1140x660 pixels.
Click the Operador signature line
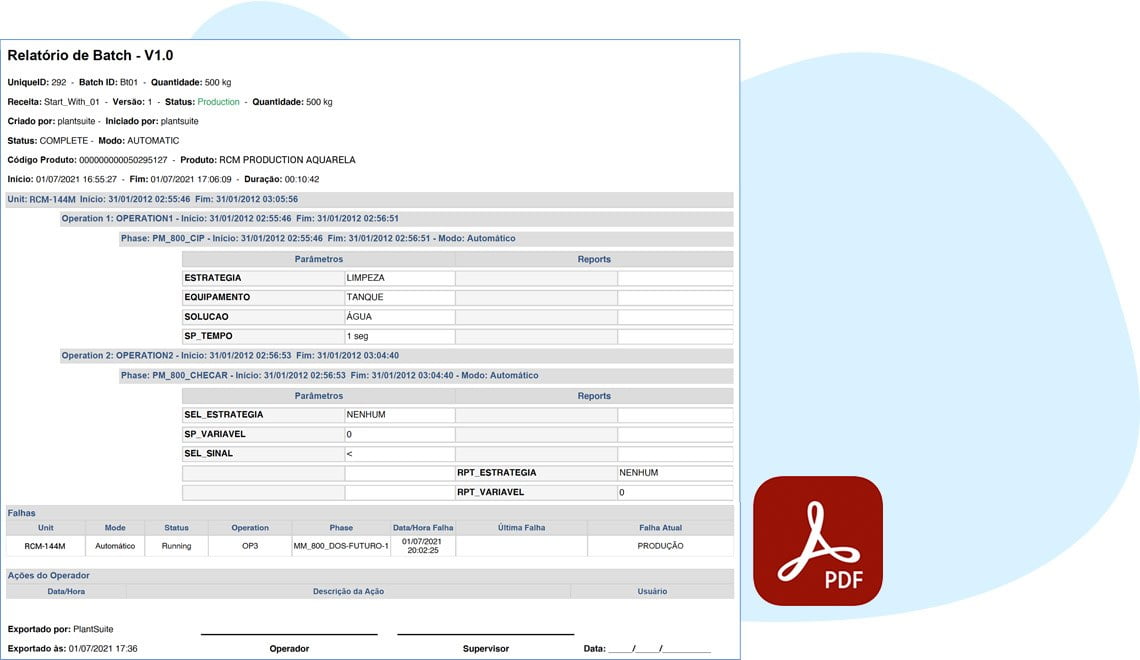(x=289, y=635)
